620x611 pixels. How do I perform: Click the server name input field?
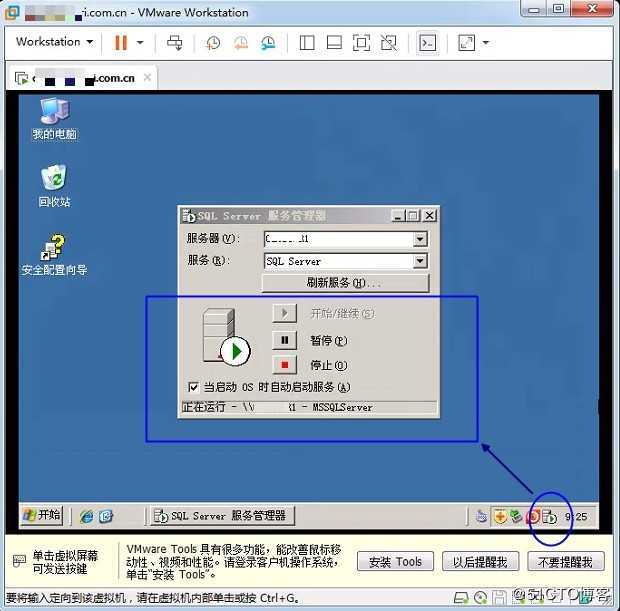click(x=338, y=239)
